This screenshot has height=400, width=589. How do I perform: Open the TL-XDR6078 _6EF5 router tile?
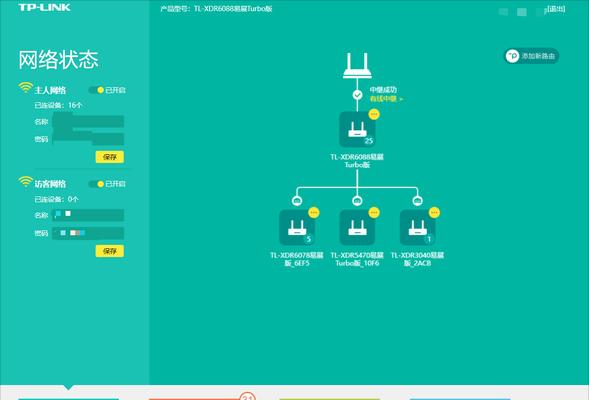[x=297, y=228]
